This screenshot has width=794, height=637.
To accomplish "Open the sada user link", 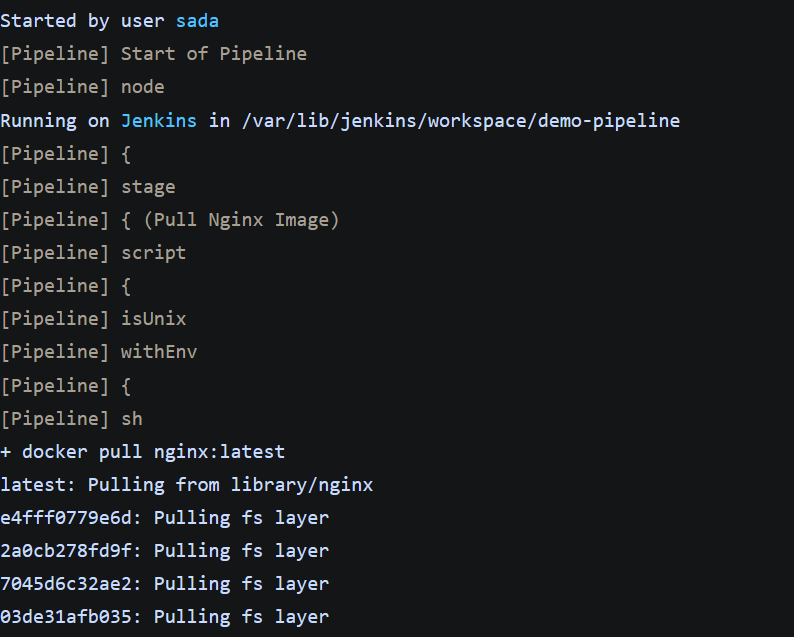I will point(197,21).
